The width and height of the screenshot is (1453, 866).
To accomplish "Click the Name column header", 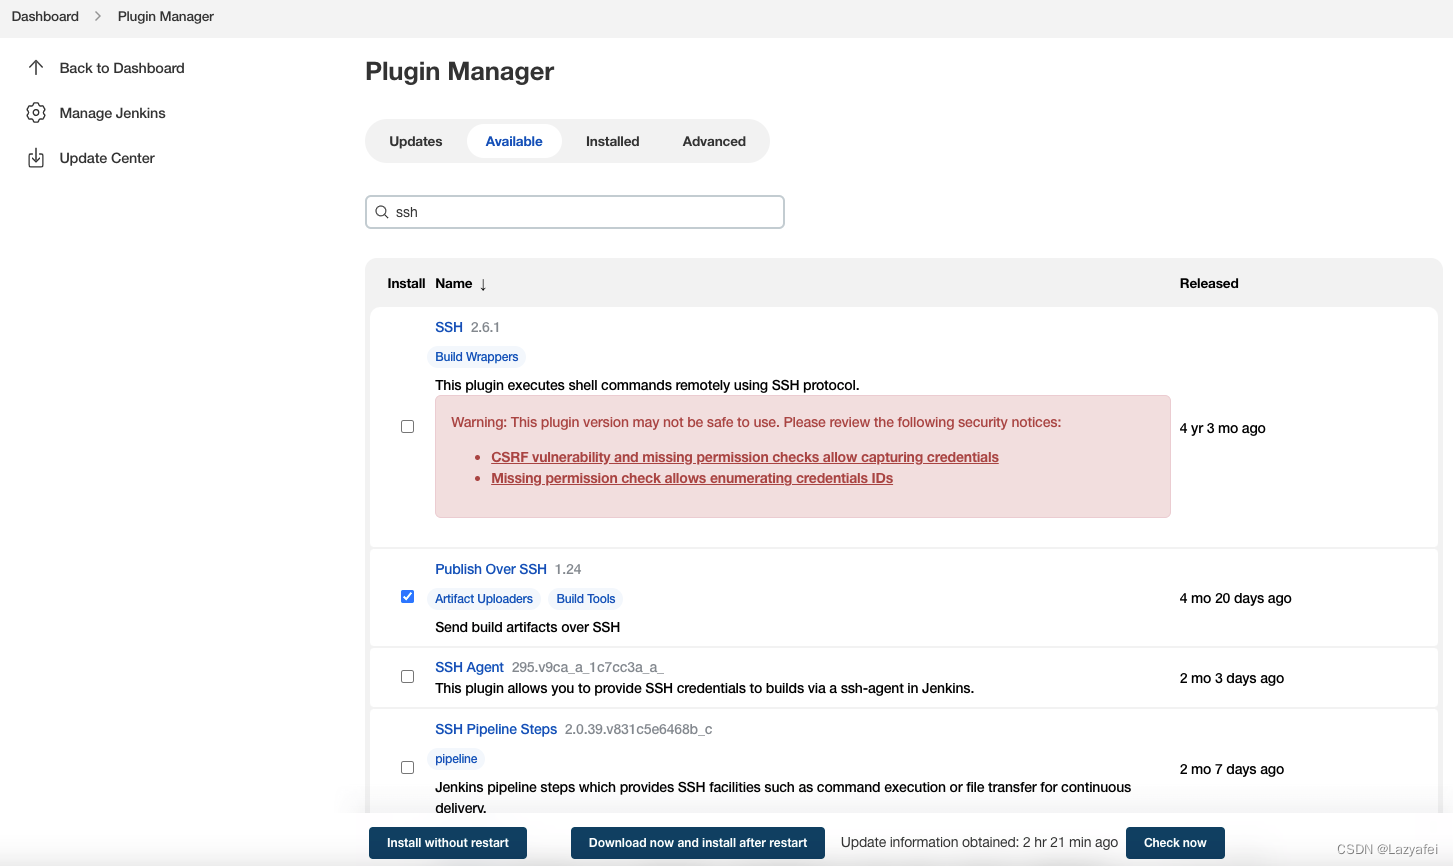I will pos(454,284).
